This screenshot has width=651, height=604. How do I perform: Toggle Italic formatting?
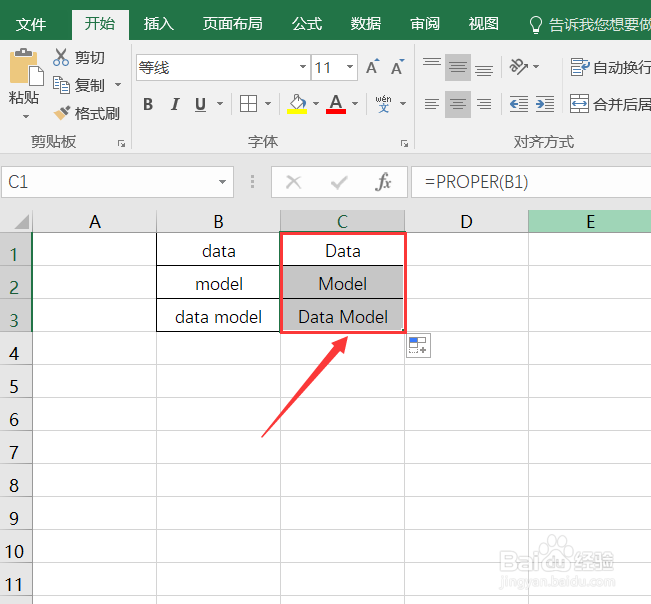tap(175, 104)
